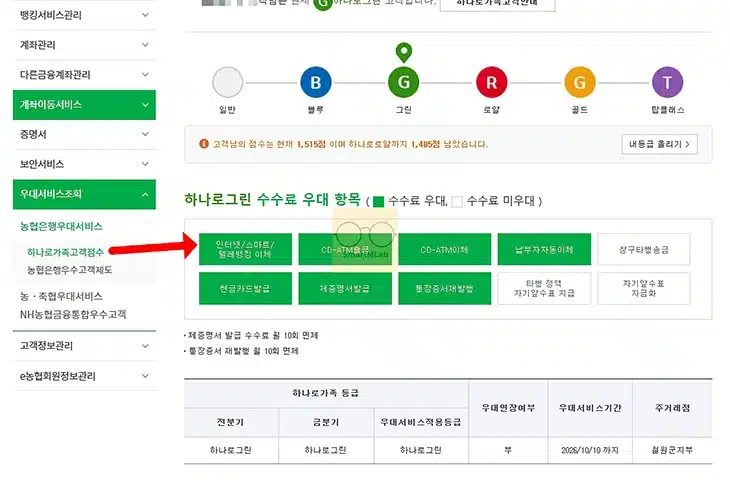Click the 제증명서 발급 수수료 면제 note
730x481 pixels.
(251, 335)
